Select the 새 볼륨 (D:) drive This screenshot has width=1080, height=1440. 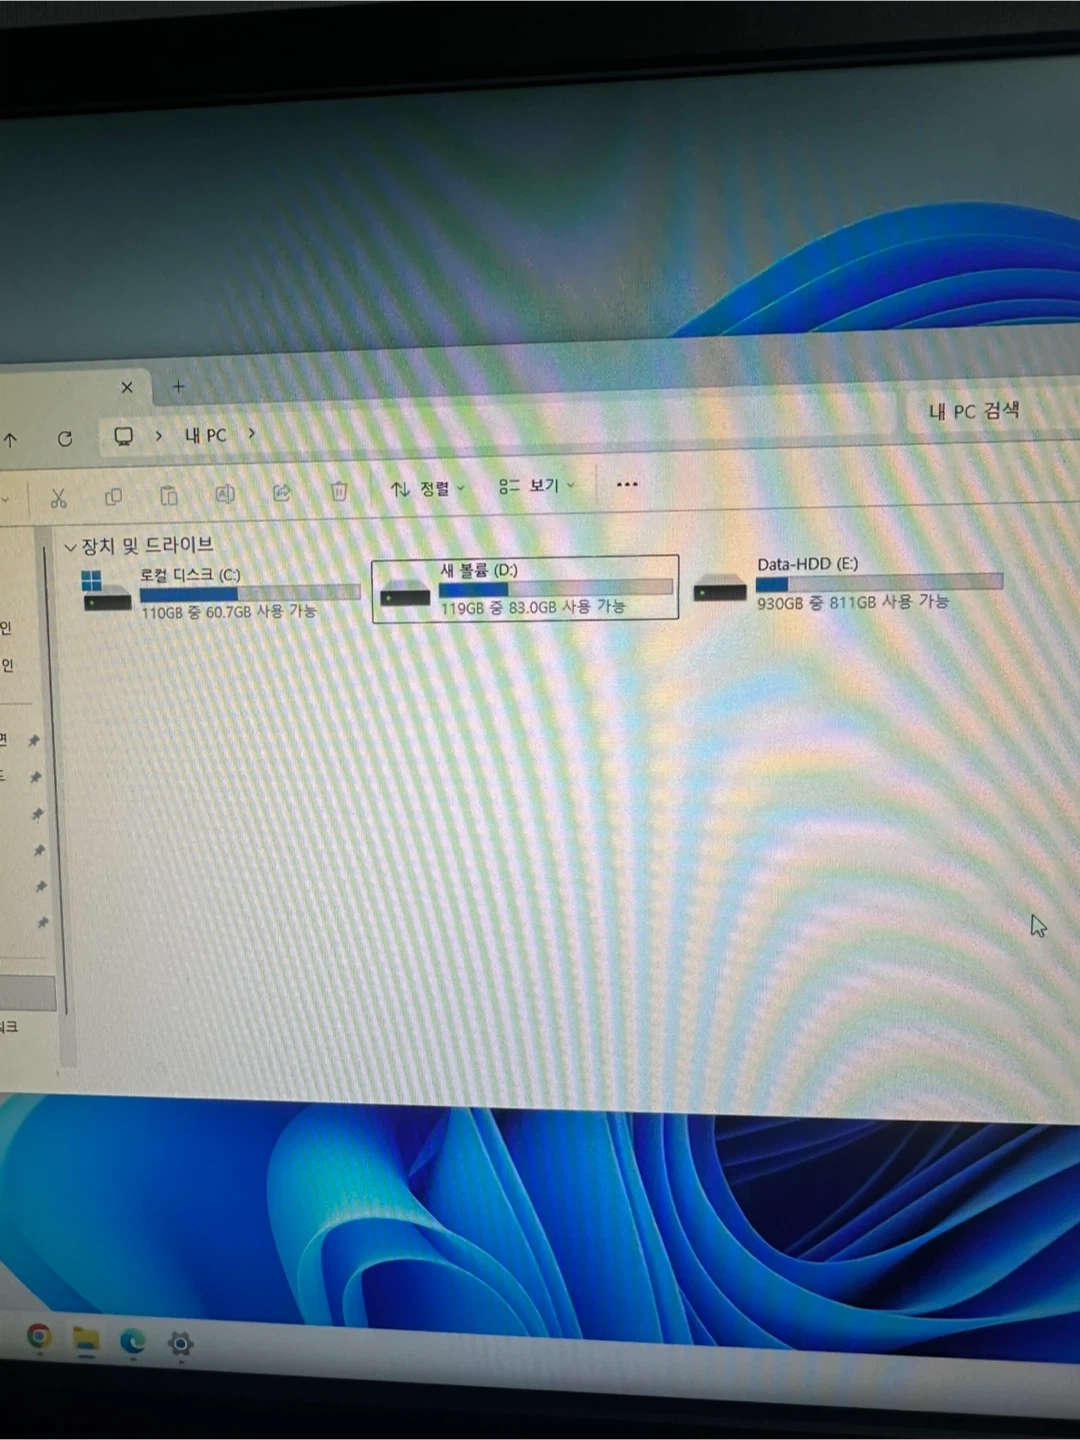pyautogui.click(x=524, y=589)
